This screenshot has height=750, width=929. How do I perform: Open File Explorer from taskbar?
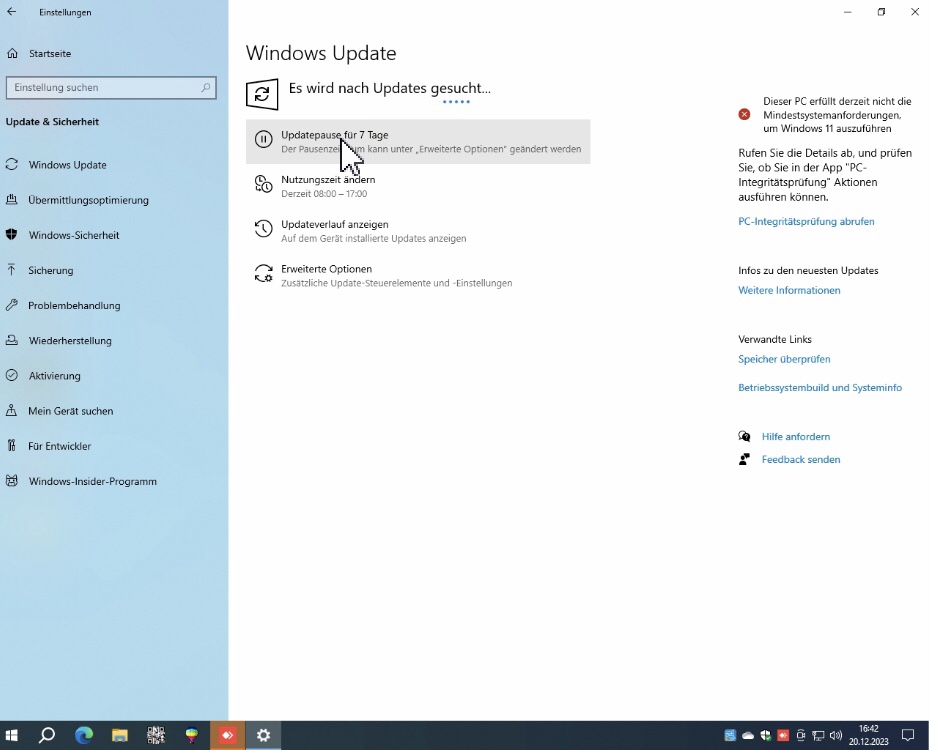[x=120, y=736]
